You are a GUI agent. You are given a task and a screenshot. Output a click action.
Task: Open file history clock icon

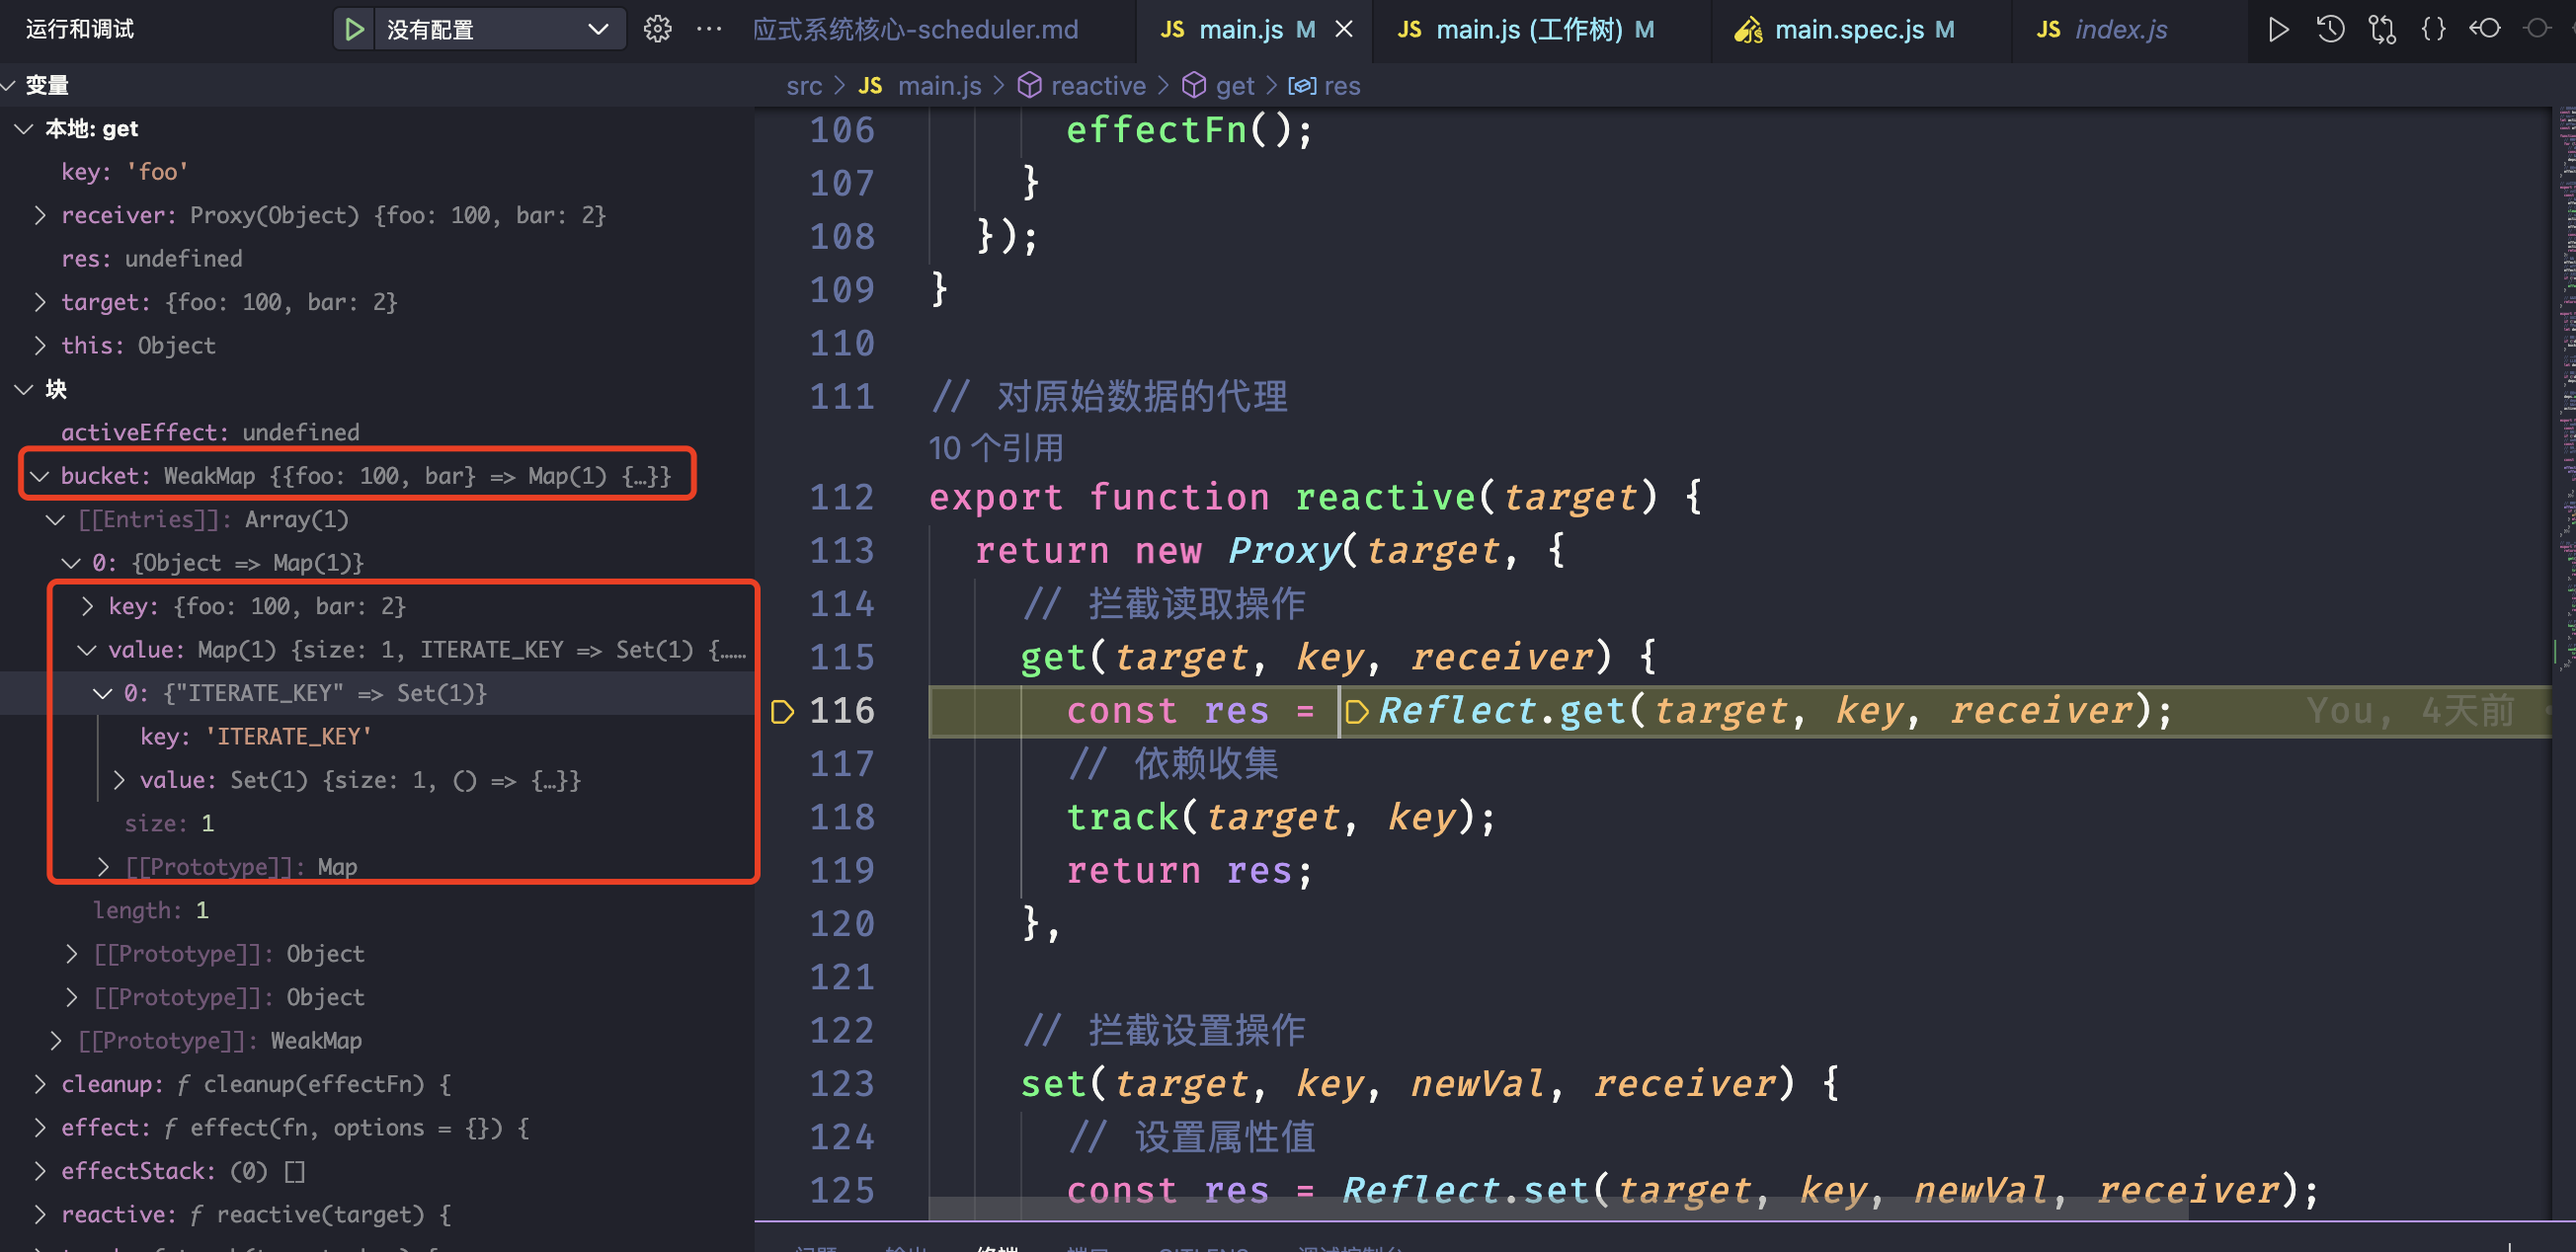2330,29
